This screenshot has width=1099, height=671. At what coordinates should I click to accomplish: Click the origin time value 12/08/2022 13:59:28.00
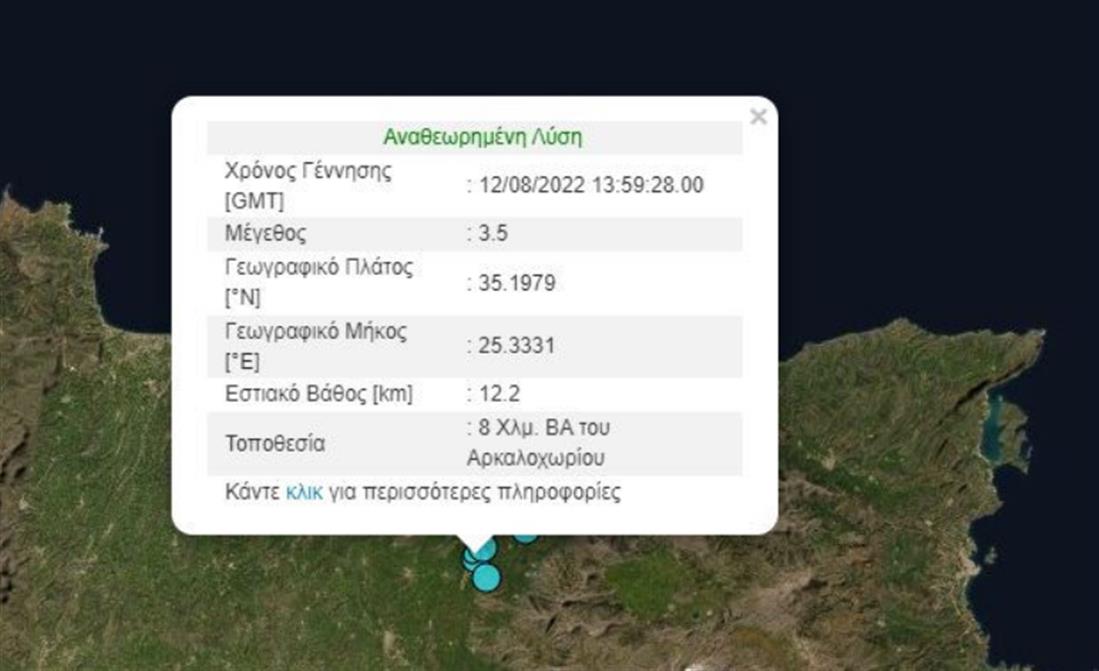coord(588,185)
